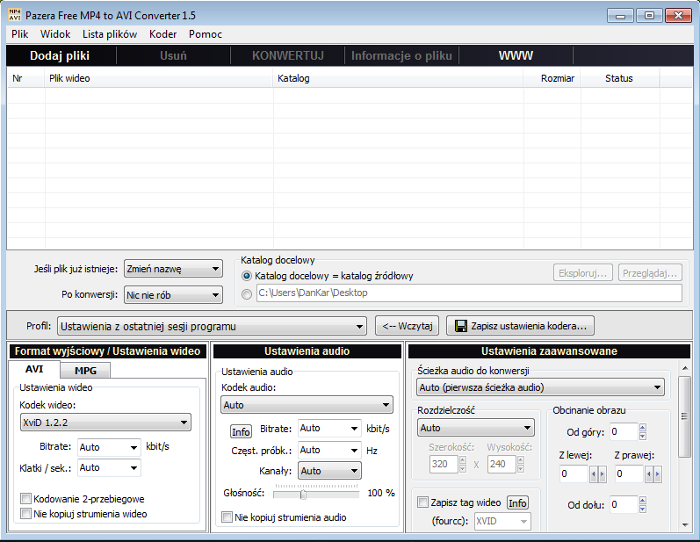Increase Od dołu crop value with up arrow
This screenshot has width=700, height=542.
click(x=642, y=500)
